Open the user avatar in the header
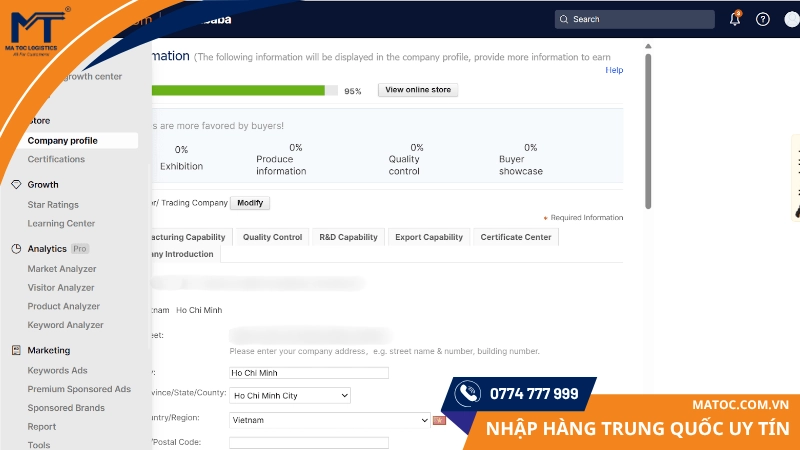Screen dimensions: 800x450 tap(792, 19)
